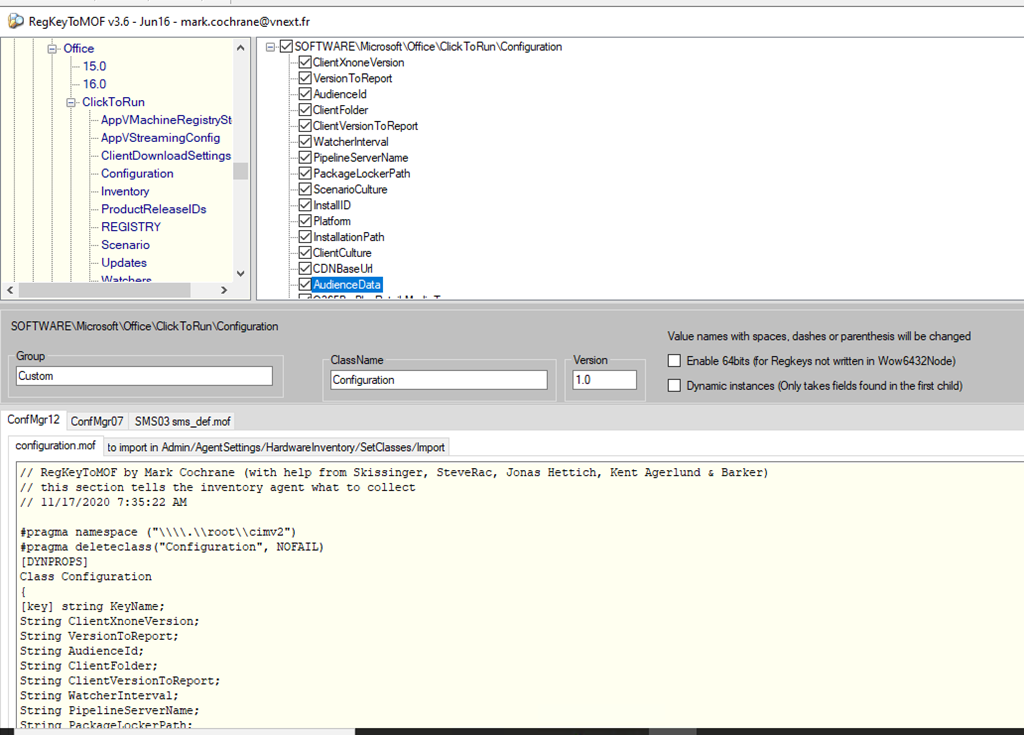Click the tree vertical scrollbar thumb
Image resolution: width=1024 pixels, height=735 pixels.
(240, 171)
